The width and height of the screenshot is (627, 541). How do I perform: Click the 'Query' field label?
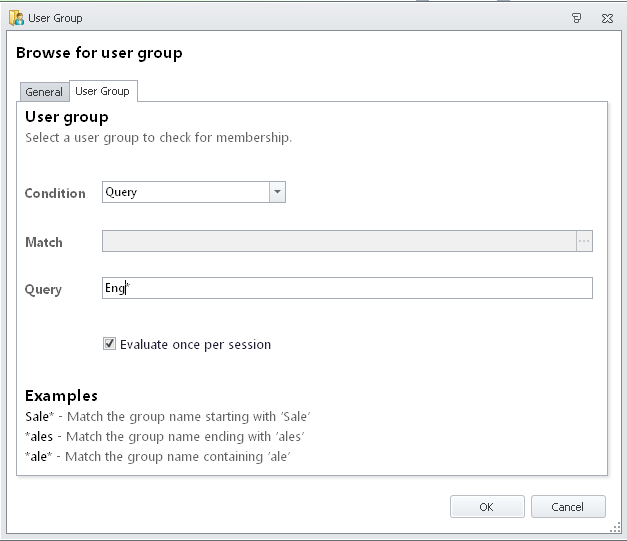click(x=43, y=289)
